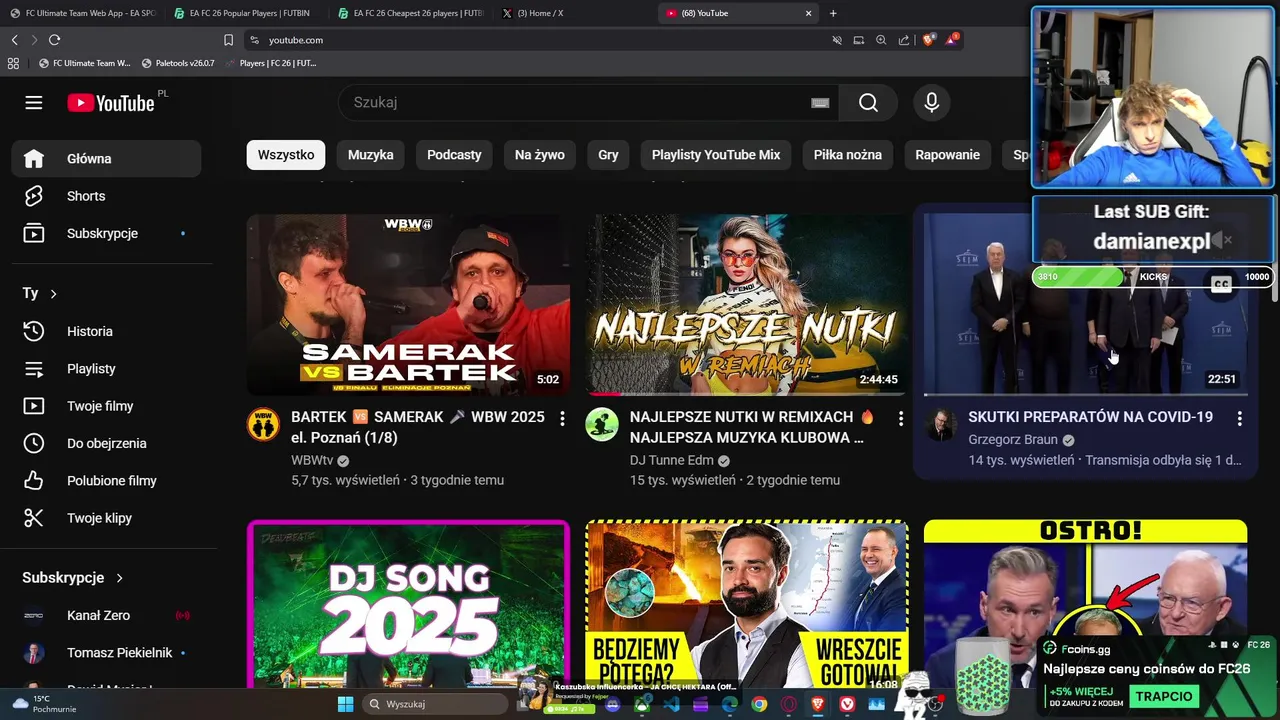Select Playlisty YouTube Mix chip
The width and height of the screenshot is (1280, 720).
coord(716,155)
